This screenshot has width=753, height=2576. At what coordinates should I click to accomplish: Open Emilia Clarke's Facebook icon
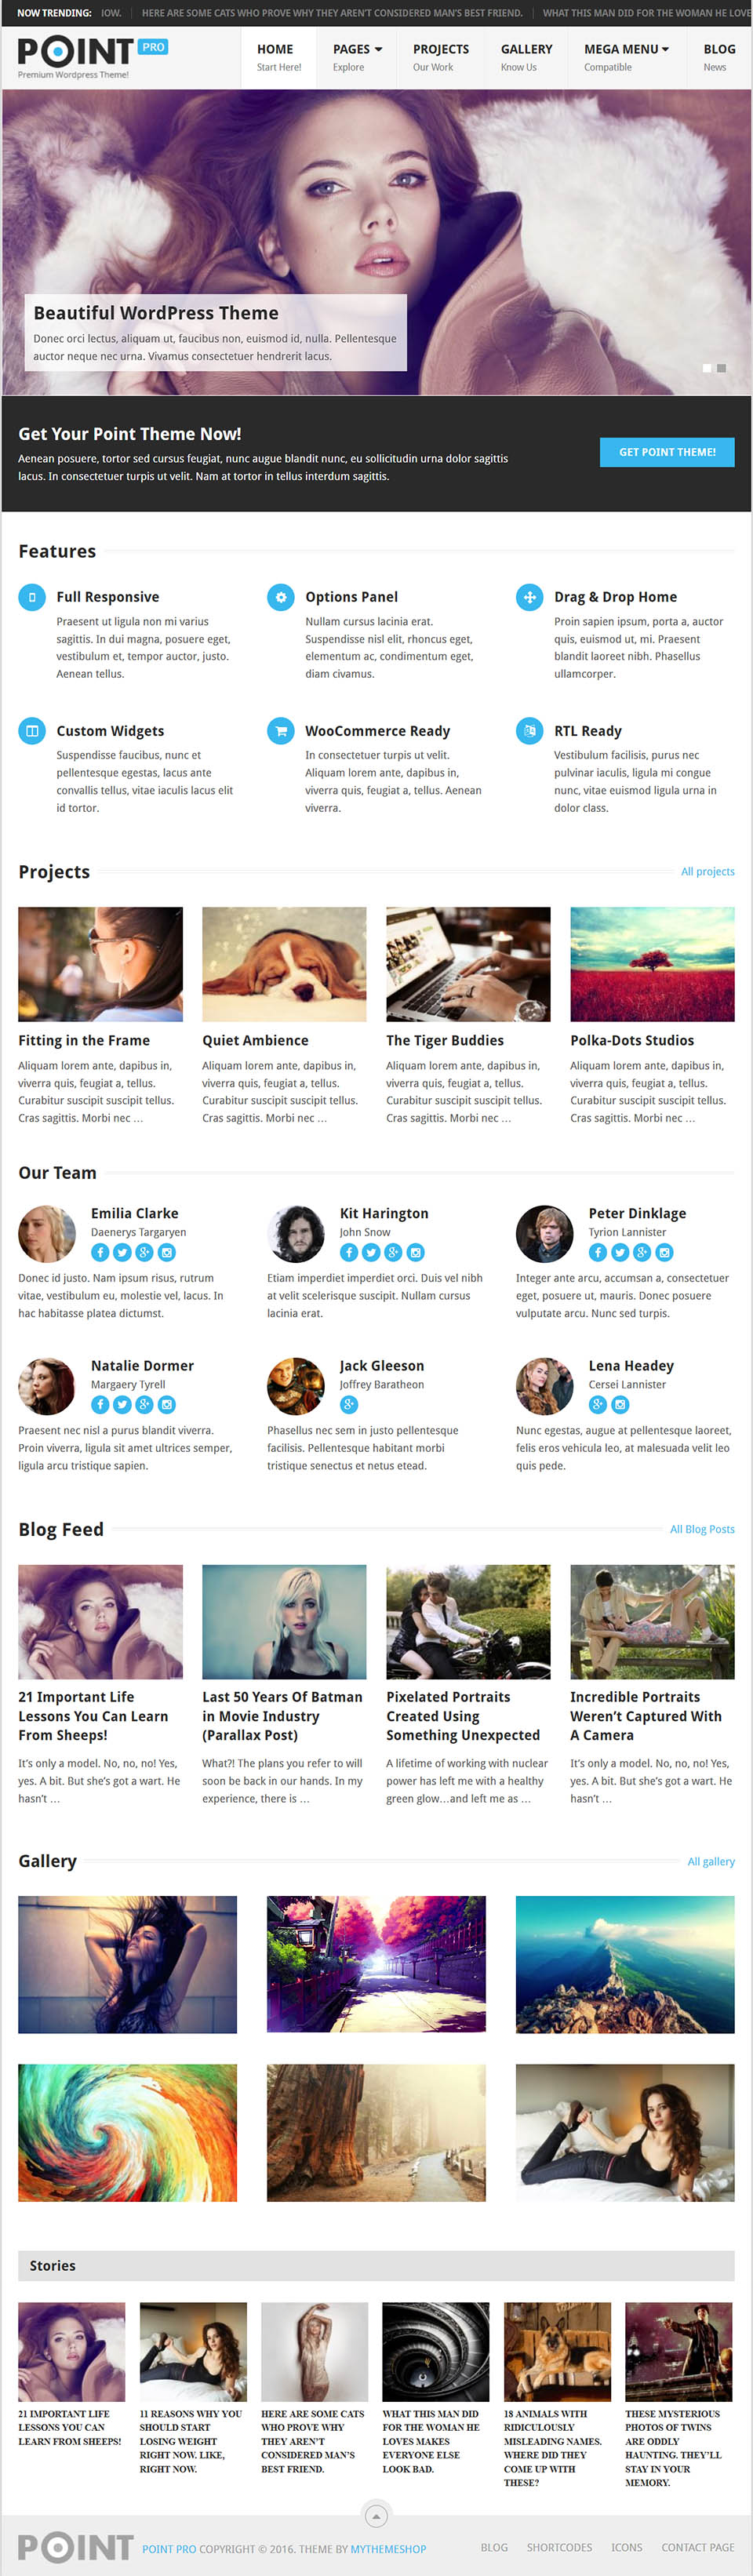pos(100,1252)
